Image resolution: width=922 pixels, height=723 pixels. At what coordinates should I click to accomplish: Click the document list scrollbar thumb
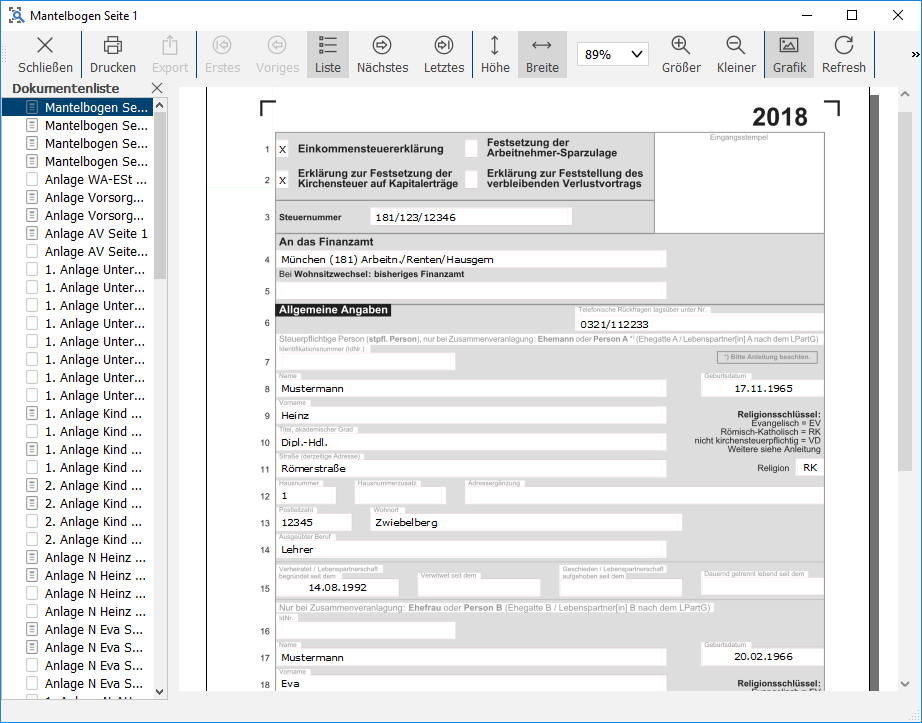(x=159, y=195)
